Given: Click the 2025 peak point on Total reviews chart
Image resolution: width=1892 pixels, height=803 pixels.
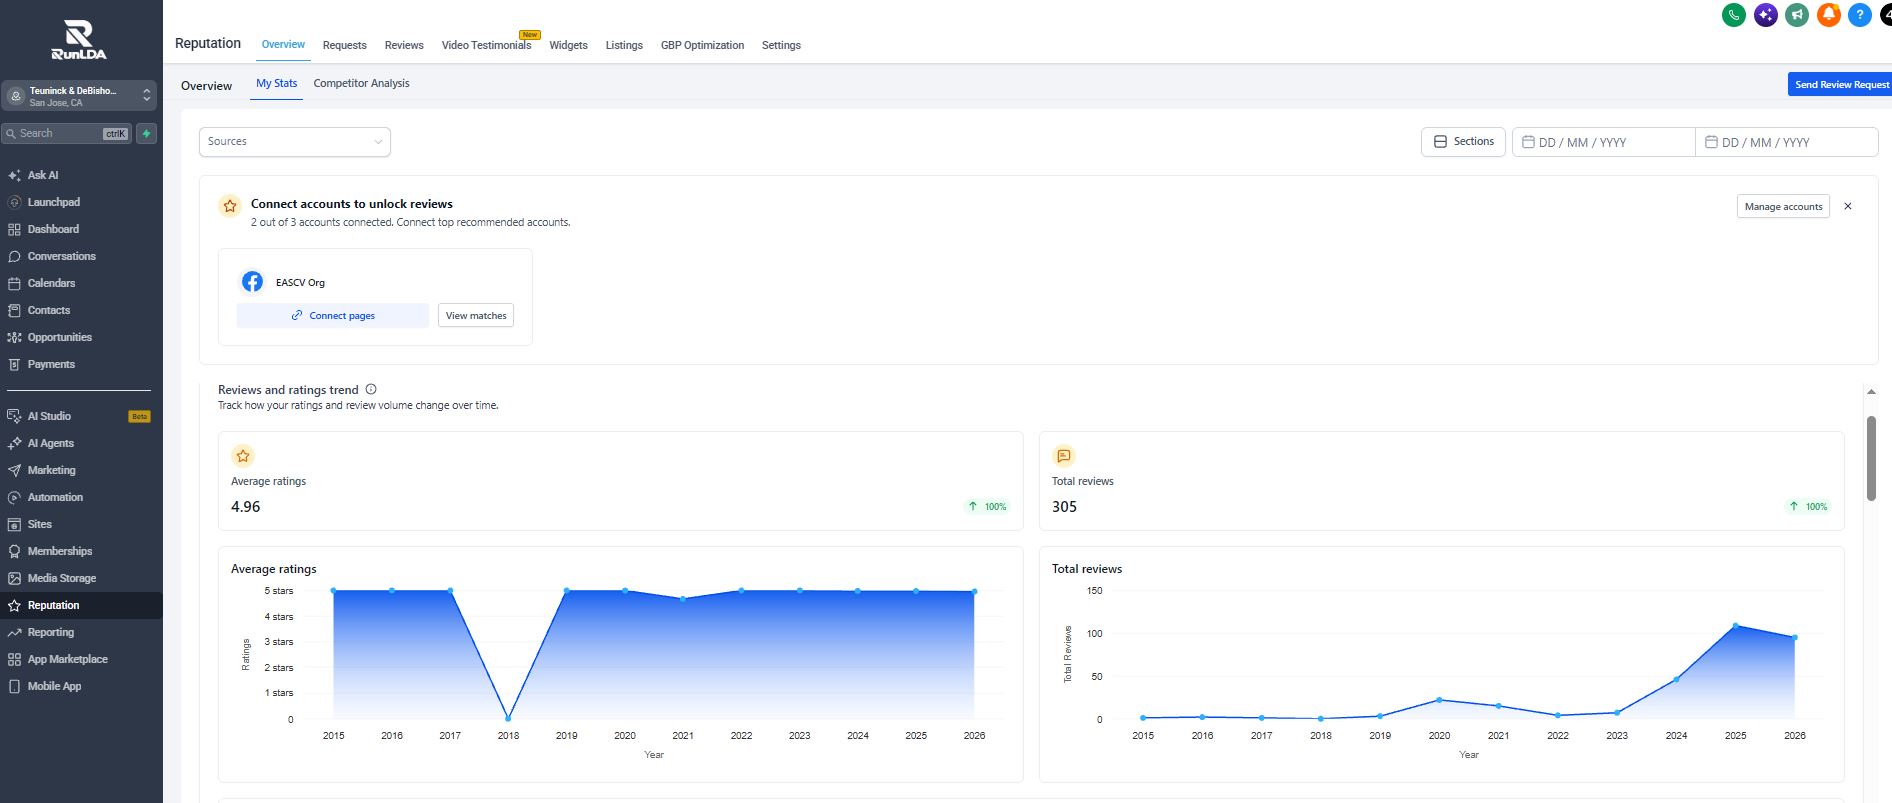Looking at the screenshot, I should coord(1735,626).
